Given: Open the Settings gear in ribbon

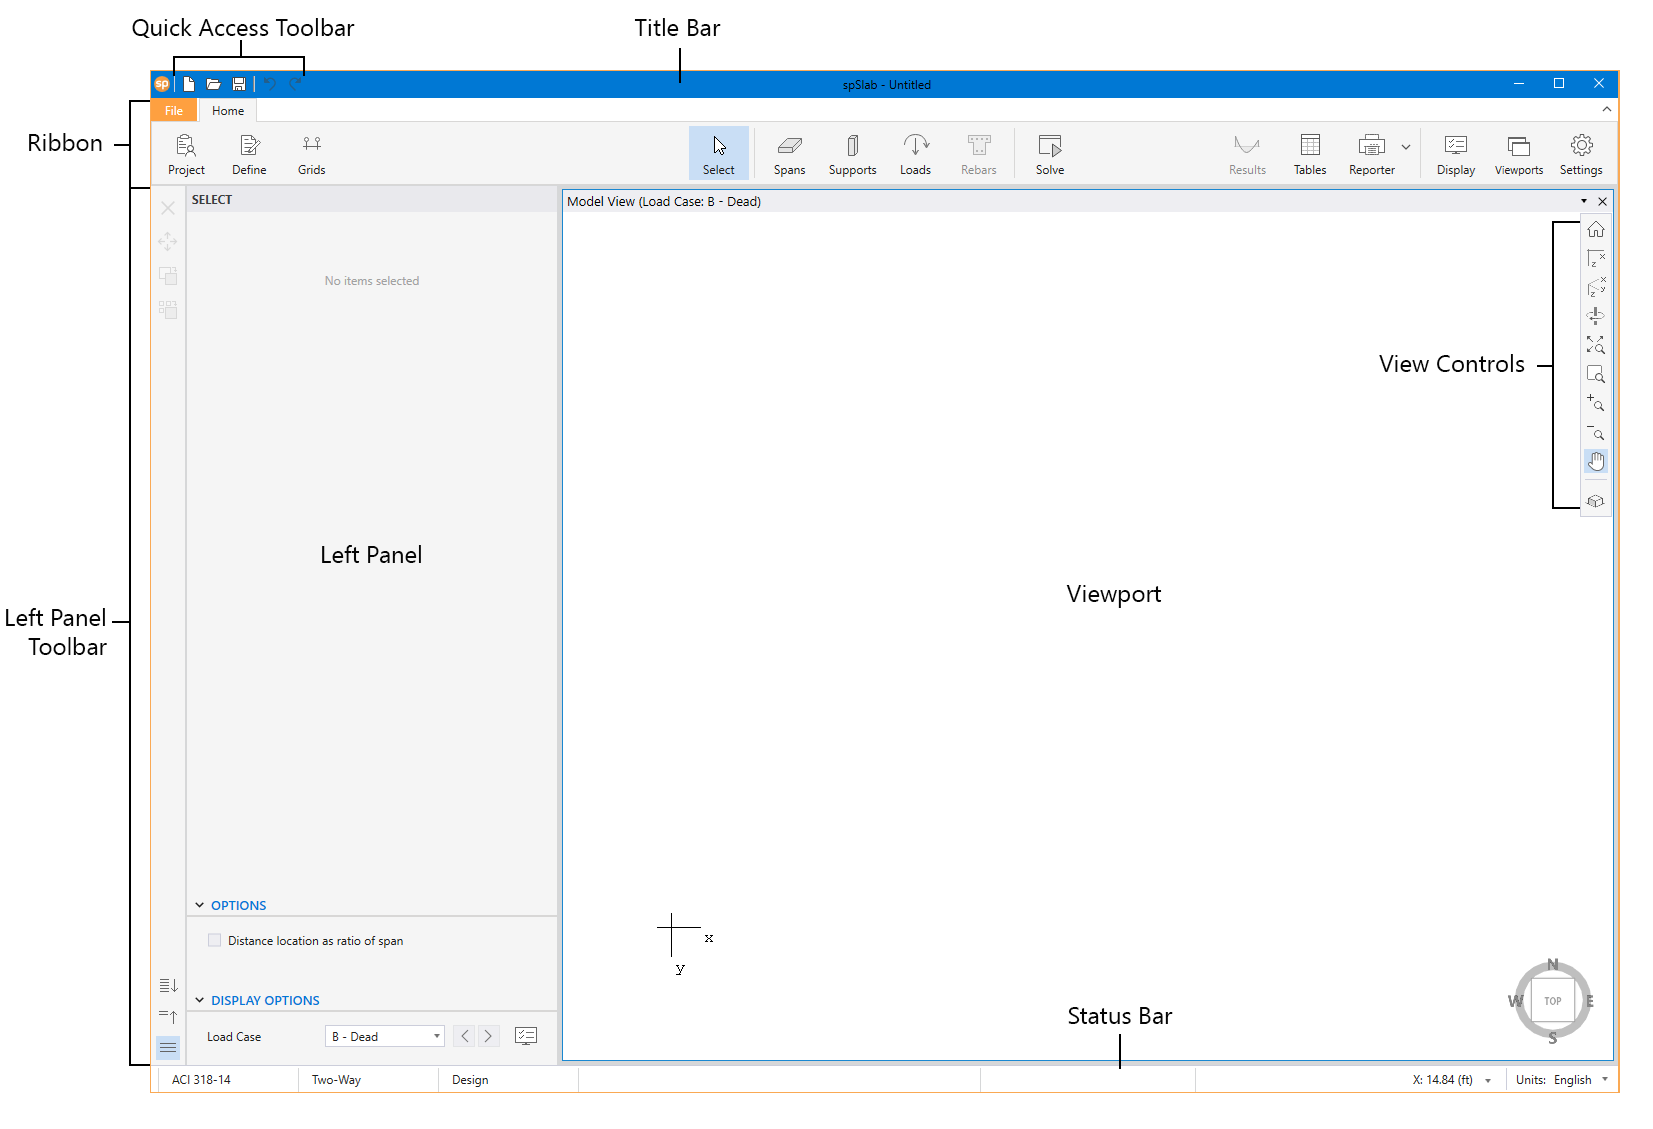Looking at the screenshot, I should 1581,154.
